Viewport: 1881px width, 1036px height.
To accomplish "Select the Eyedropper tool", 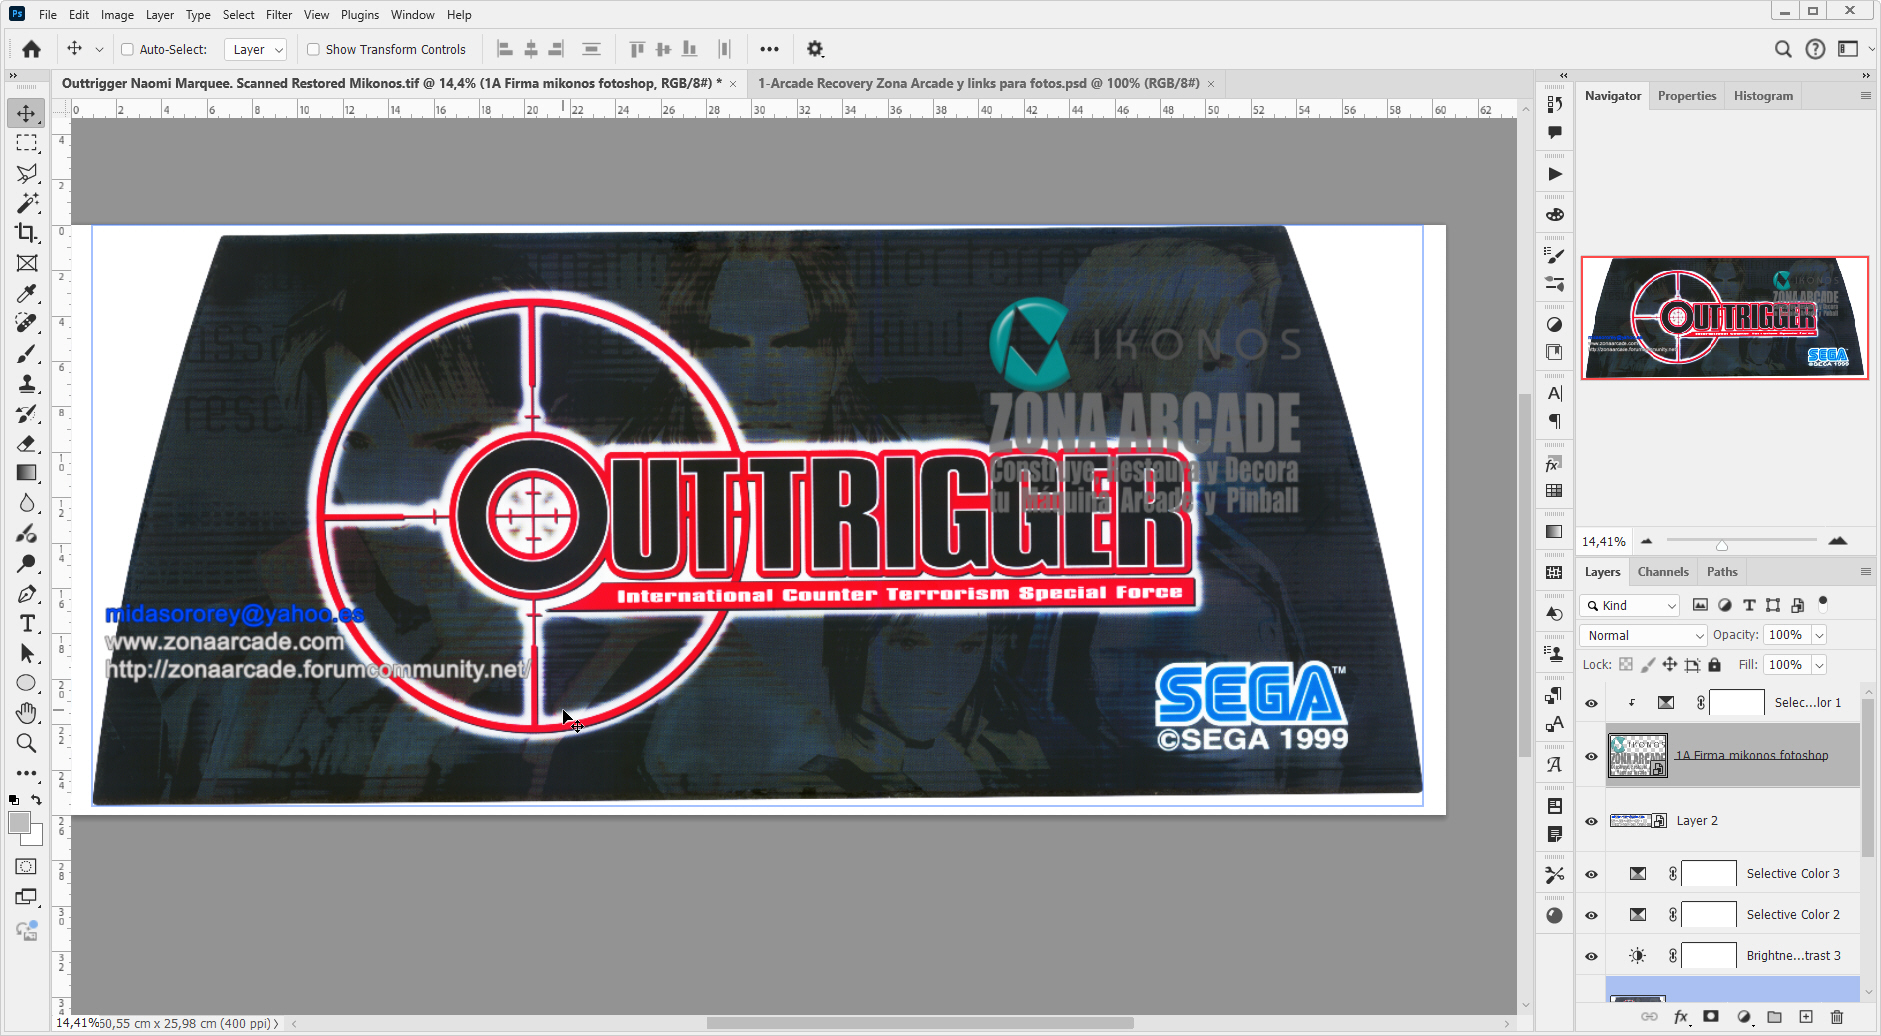I will (27, 293).
